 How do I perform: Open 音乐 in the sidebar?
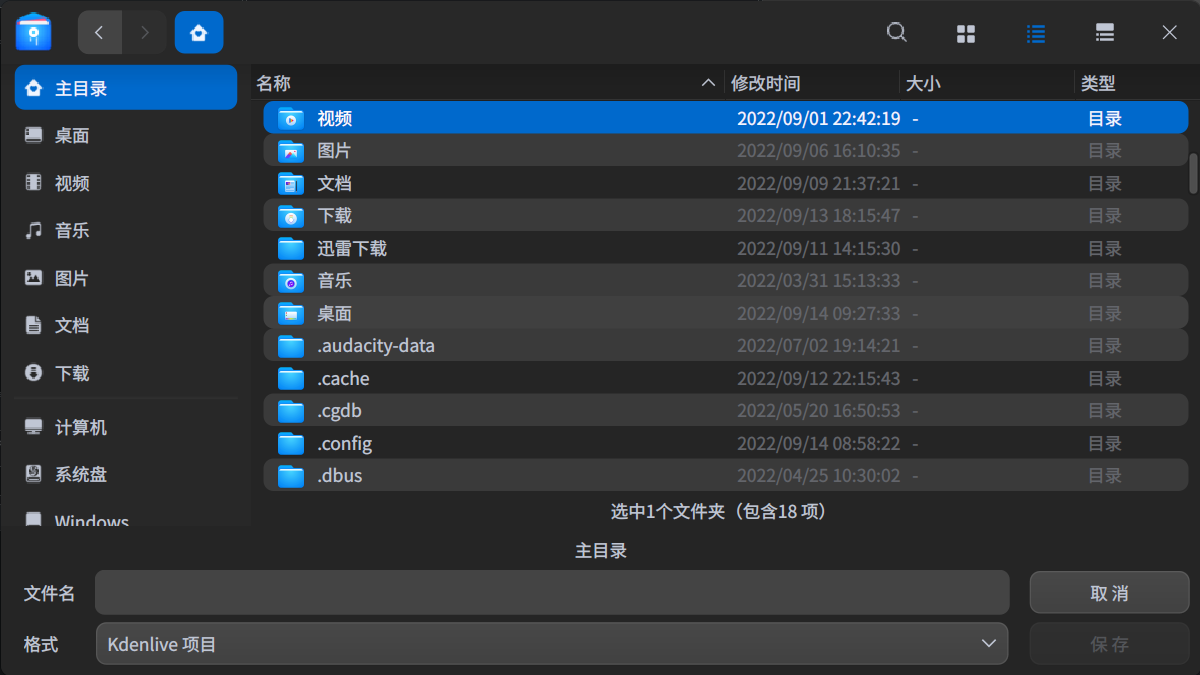pyautogui.click(x=126, y=230)
